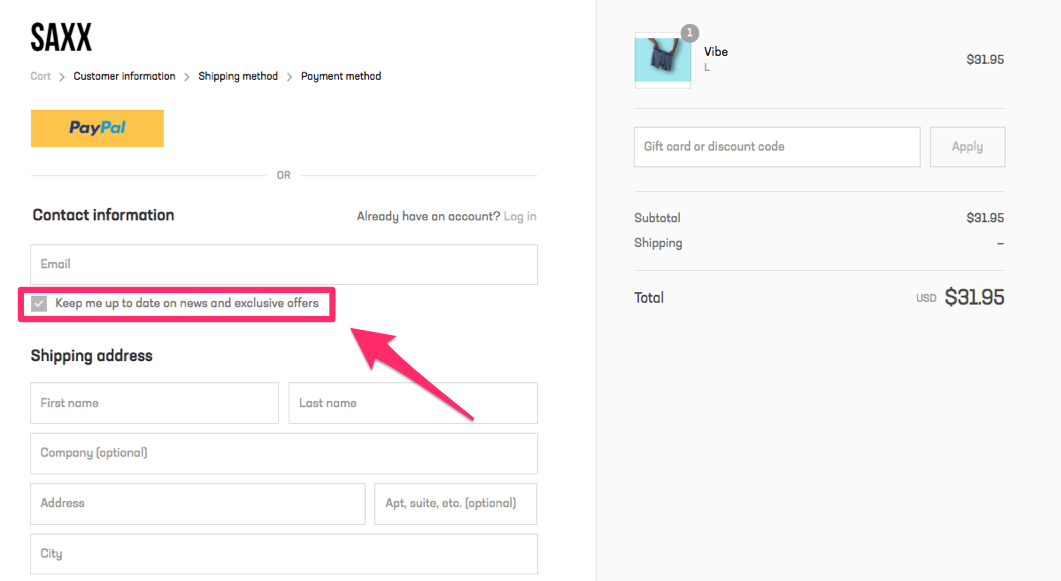Open the Log in link

pyautogui.click(x=520, y=216)
